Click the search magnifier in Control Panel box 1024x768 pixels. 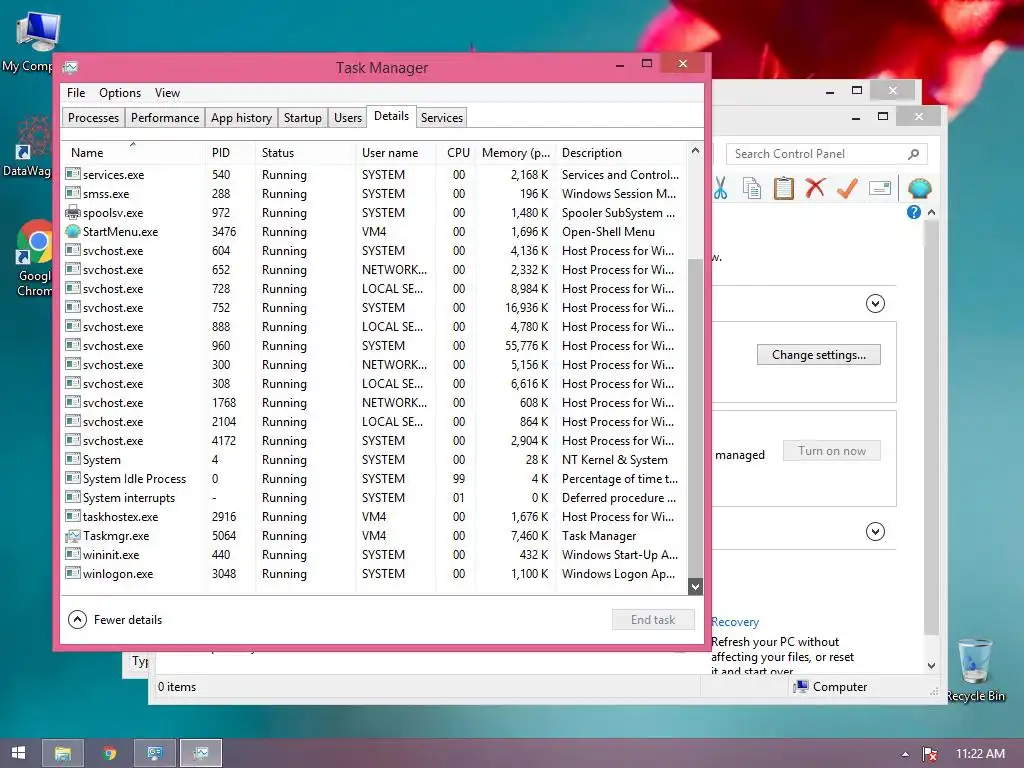point(913,154)
